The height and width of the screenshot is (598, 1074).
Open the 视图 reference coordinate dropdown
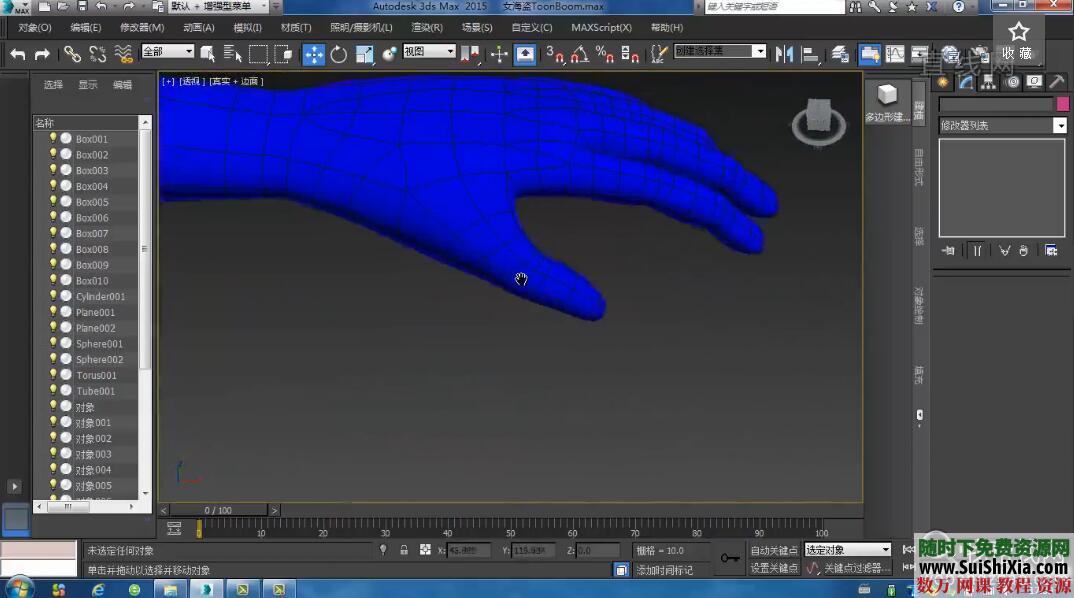pos(429,51)
